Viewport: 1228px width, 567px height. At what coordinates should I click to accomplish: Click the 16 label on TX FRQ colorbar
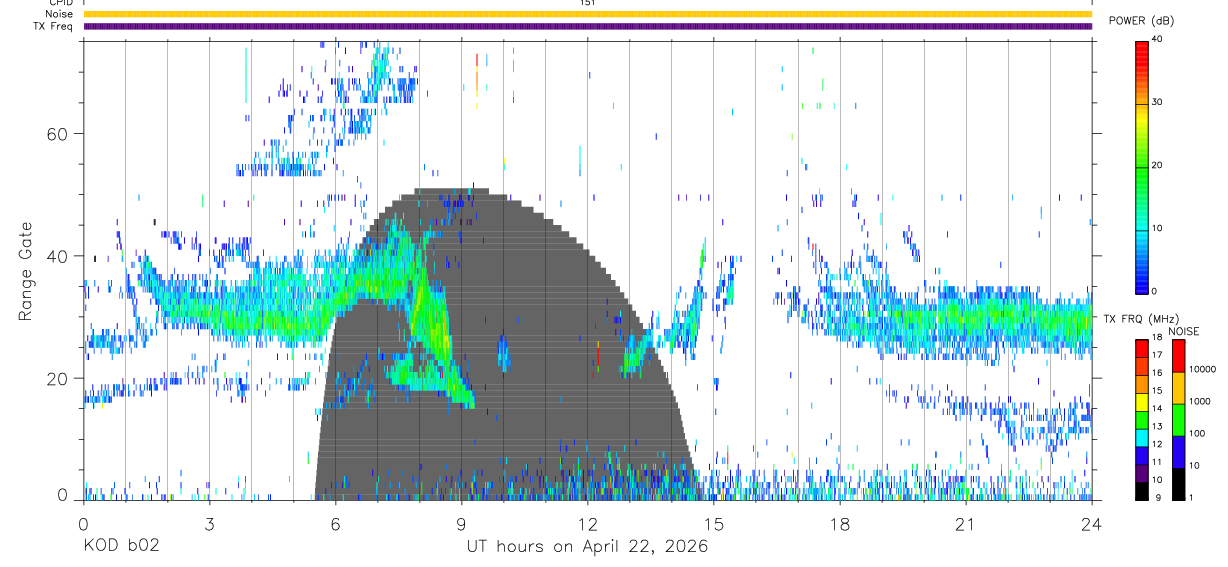(1157, 373)
